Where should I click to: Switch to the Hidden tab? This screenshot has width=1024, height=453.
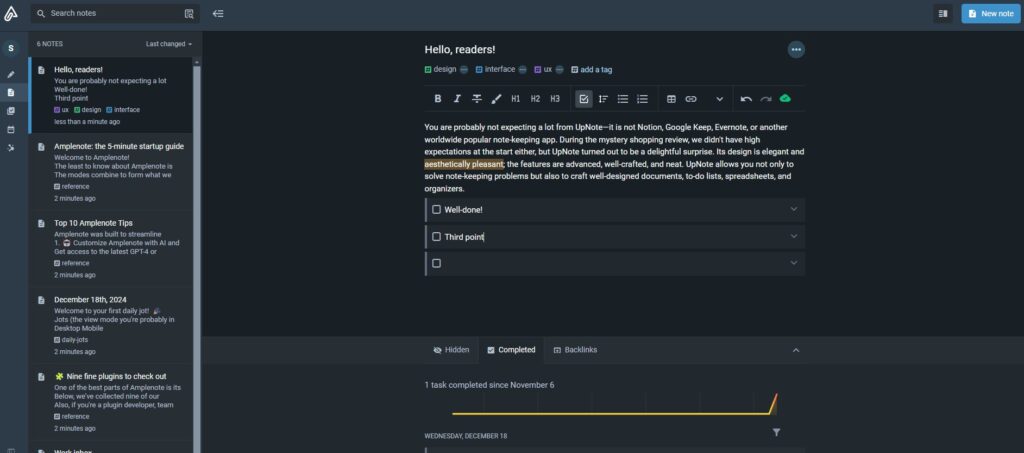(x=451, y=350)
